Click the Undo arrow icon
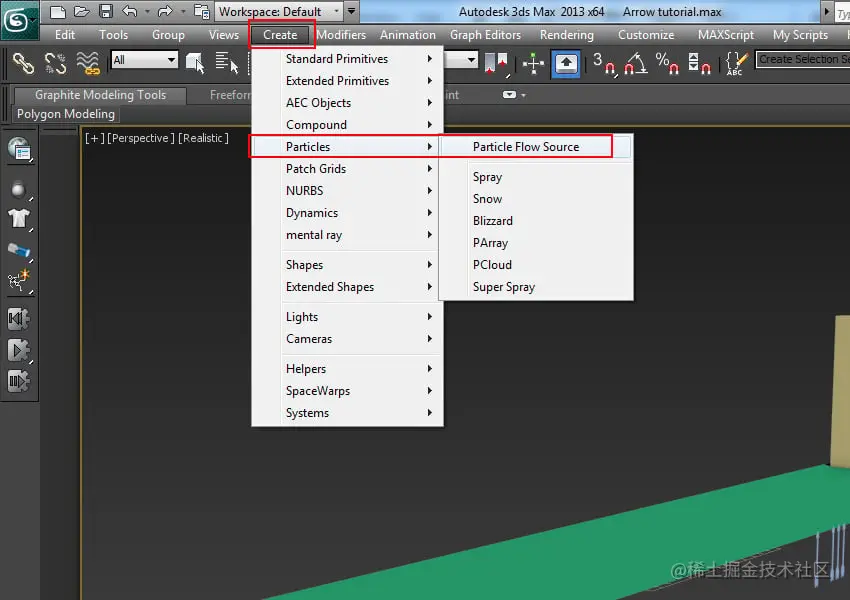This screenshot has width=850, height=600. point(130,11)
